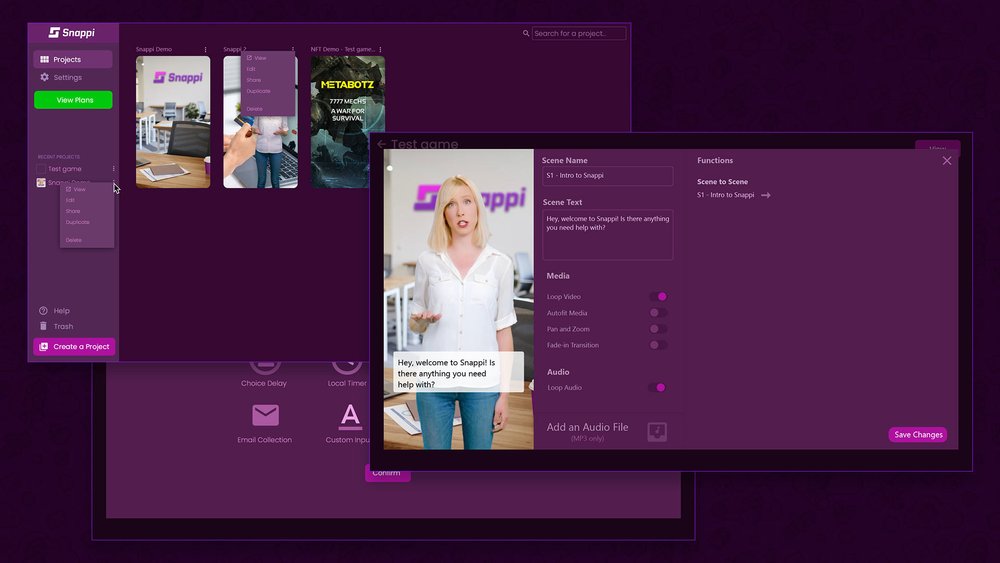The height and width of the screenshot is (563, 1000).
Task: Edit the Scene Text box
Action: pyautogui.click(x=607, y=235)
